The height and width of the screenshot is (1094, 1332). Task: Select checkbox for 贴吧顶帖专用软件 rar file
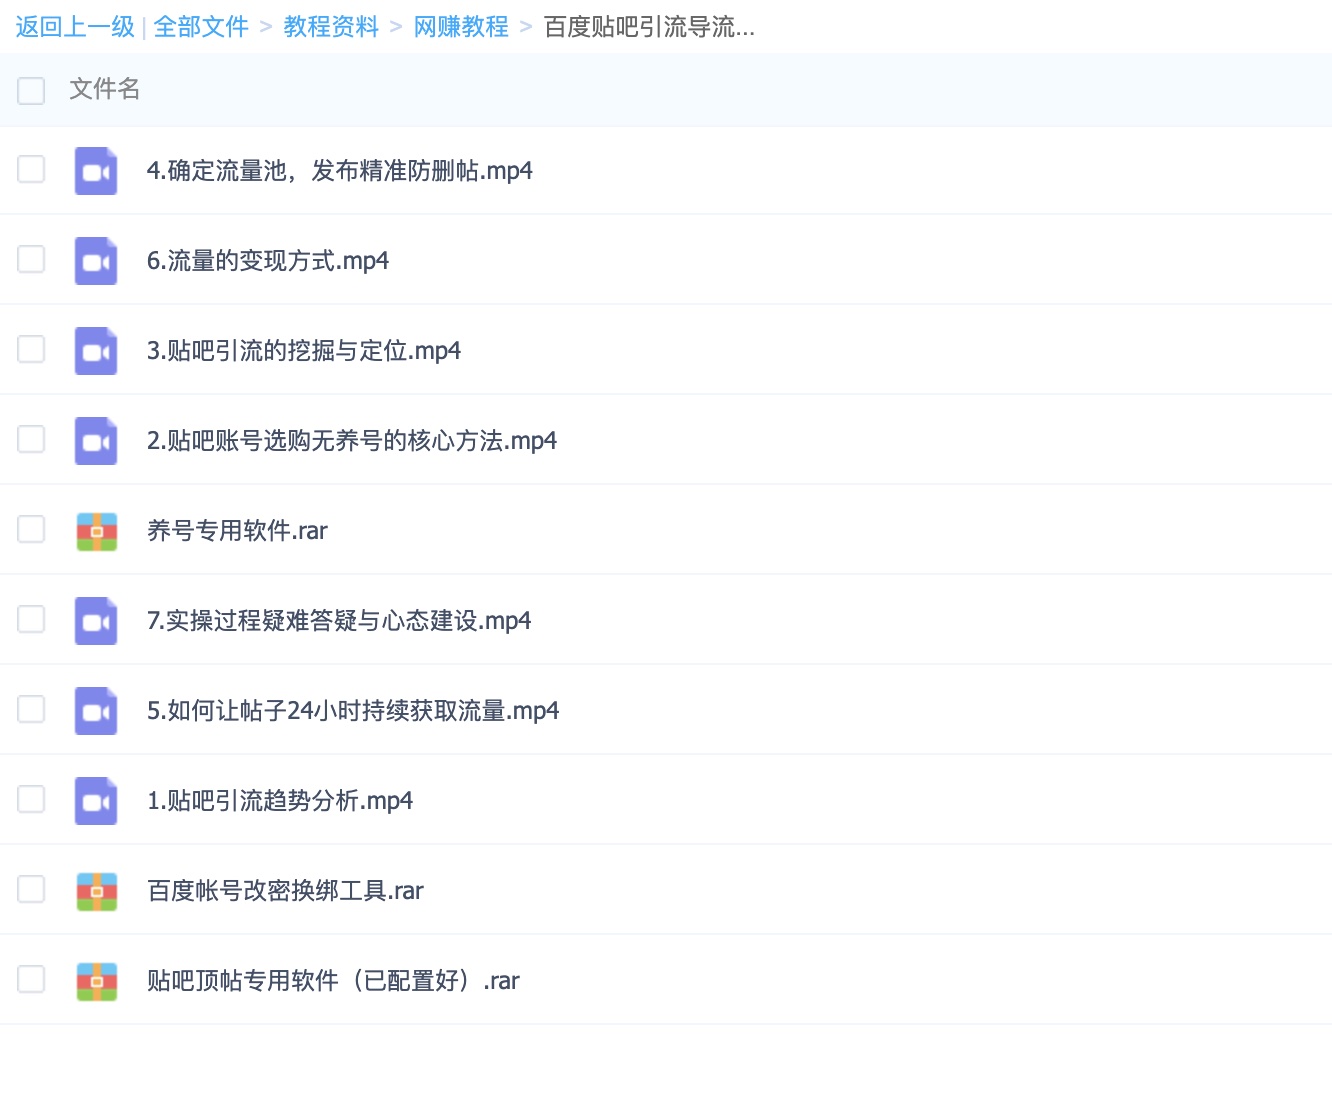pyautogui.click(x=31, y=979)
